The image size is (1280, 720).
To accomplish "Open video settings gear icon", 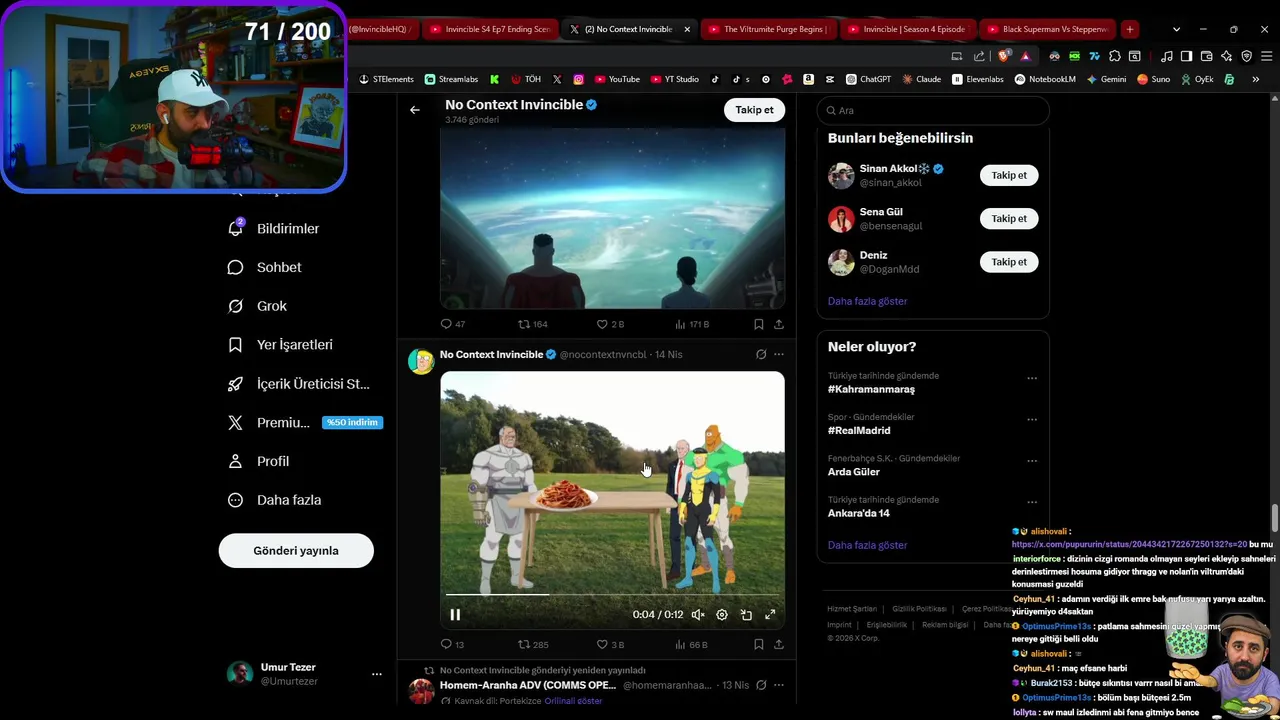I will point(722,615).
